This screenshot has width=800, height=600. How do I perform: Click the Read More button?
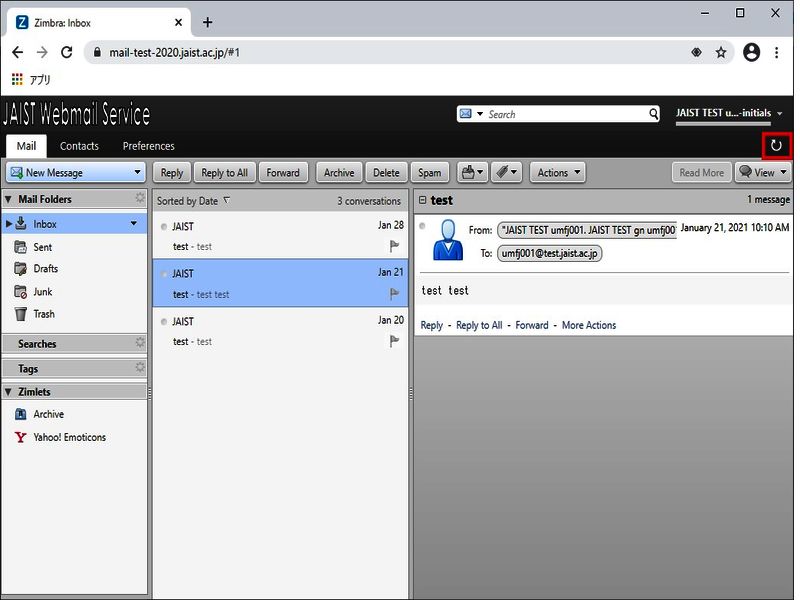click(x=702, y=172)
